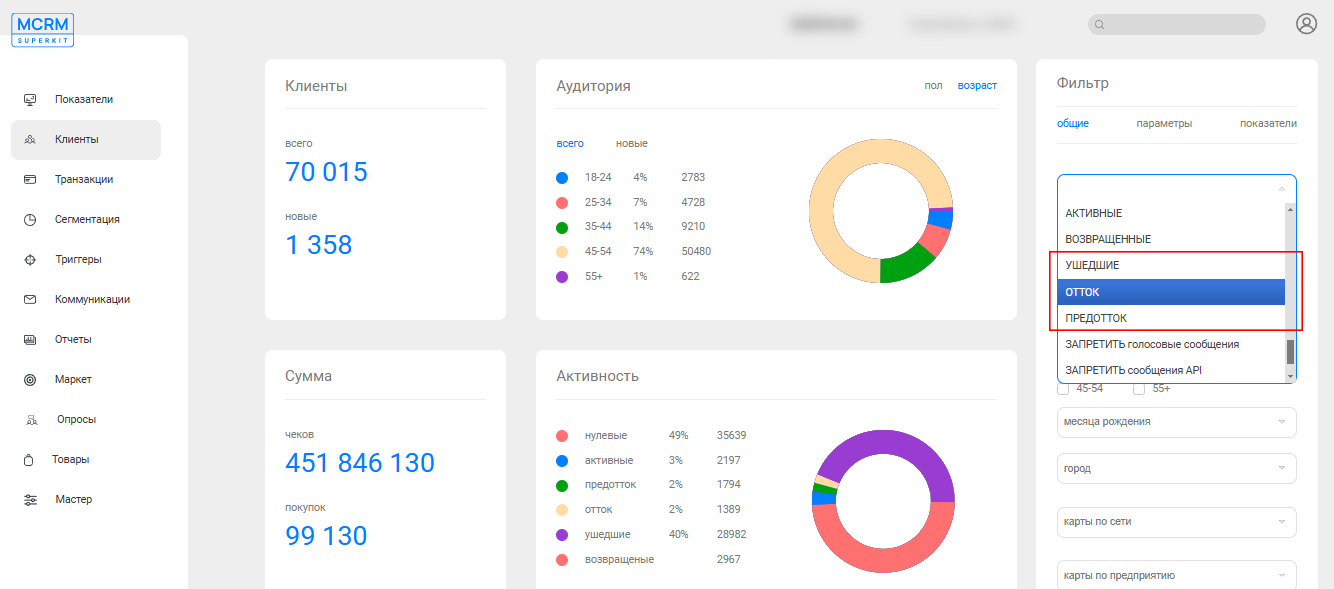The width and height of the screenshot is (1334, 589).
Task: Select ОТТОК in the dropdown list
Action: (x=1171, y=292)
